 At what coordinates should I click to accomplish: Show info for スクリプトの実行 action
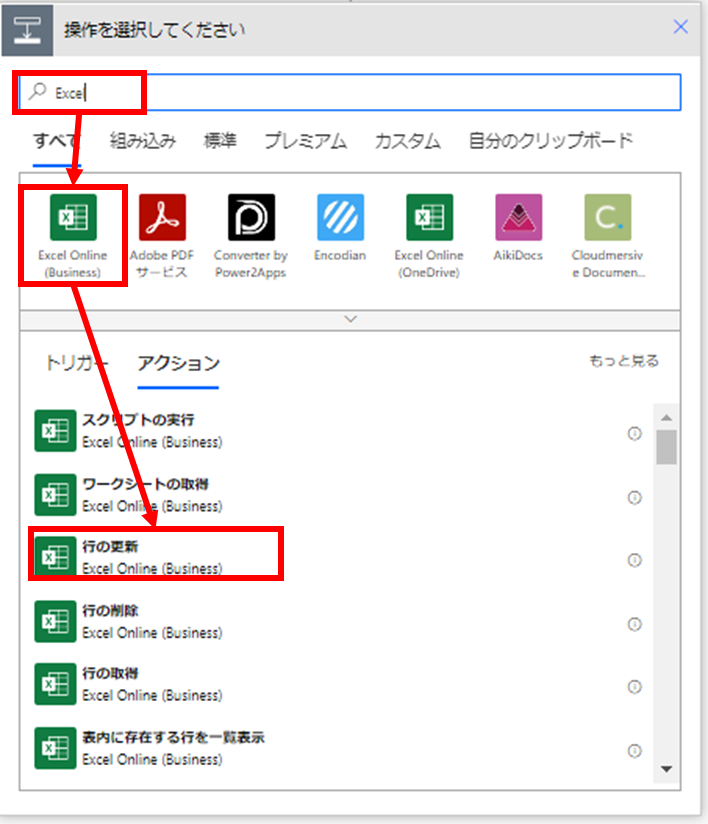[x=634, y=433]
